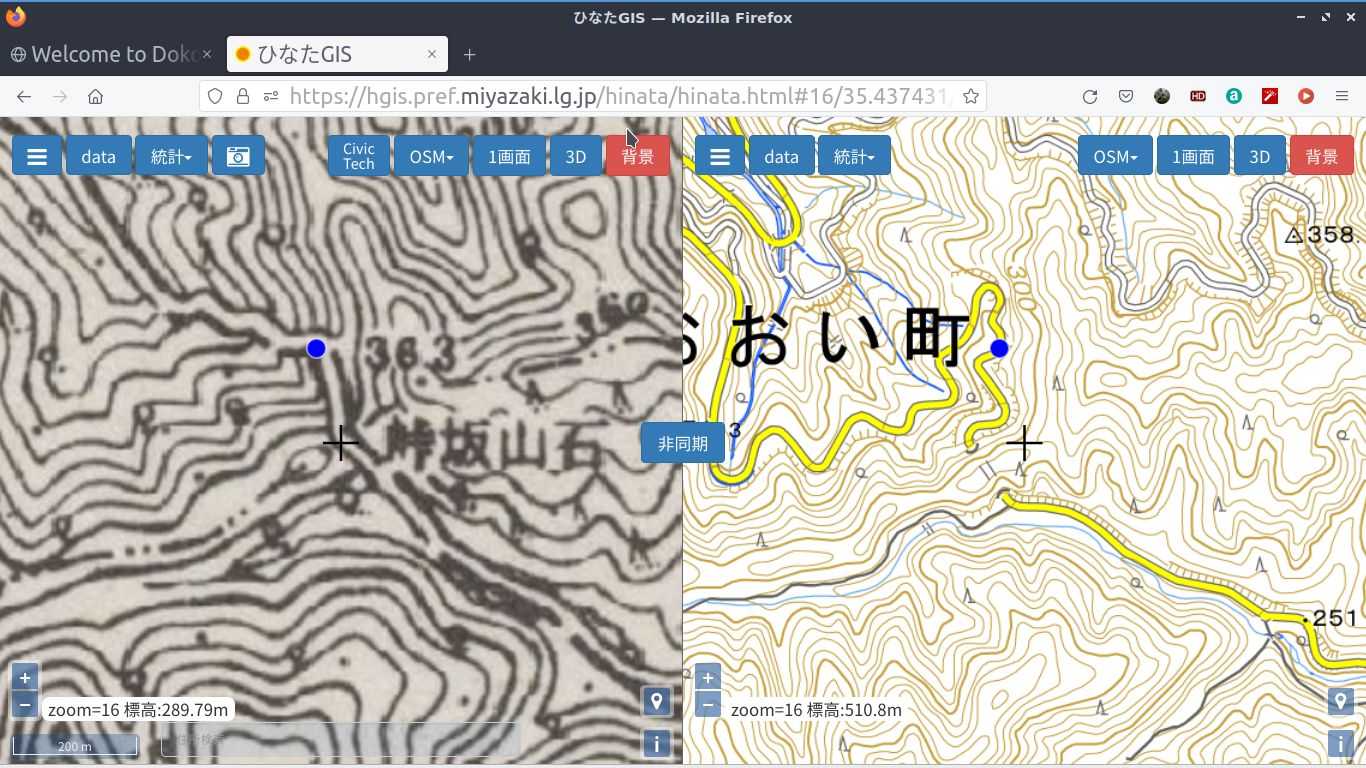This screenshot has height=768, width=1366.
Task: Click the screenshot camera icon on left map
Action: pyautogui.click(x=238, y=157)
